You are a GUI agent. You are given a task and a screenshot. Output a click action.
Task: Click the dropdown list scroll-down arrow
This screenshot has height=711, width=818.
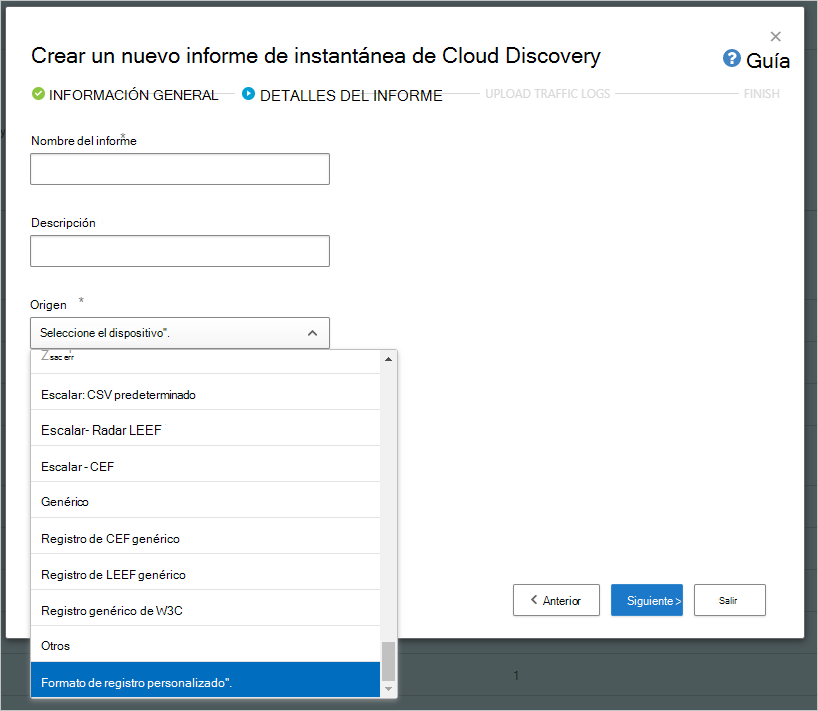[x=388, y=689]
